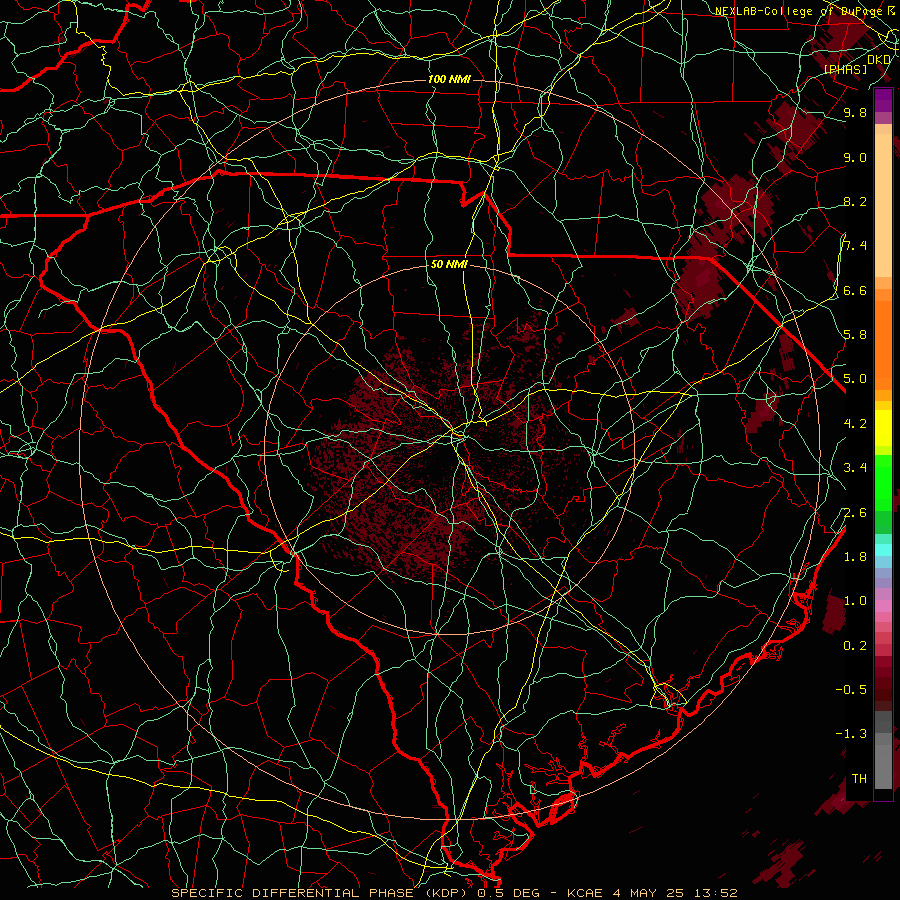
Task: Click the '1.0' color scale value
Action: pos(855,601)
